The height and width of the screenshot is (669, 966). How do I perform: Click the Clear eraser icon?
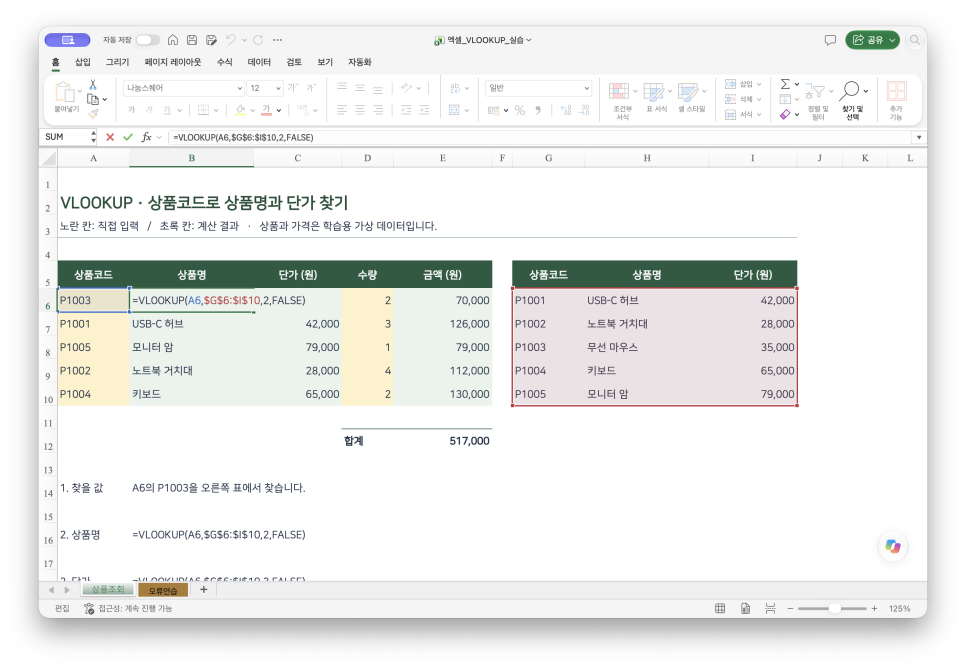pyautogui.click(x=785, y=114)
